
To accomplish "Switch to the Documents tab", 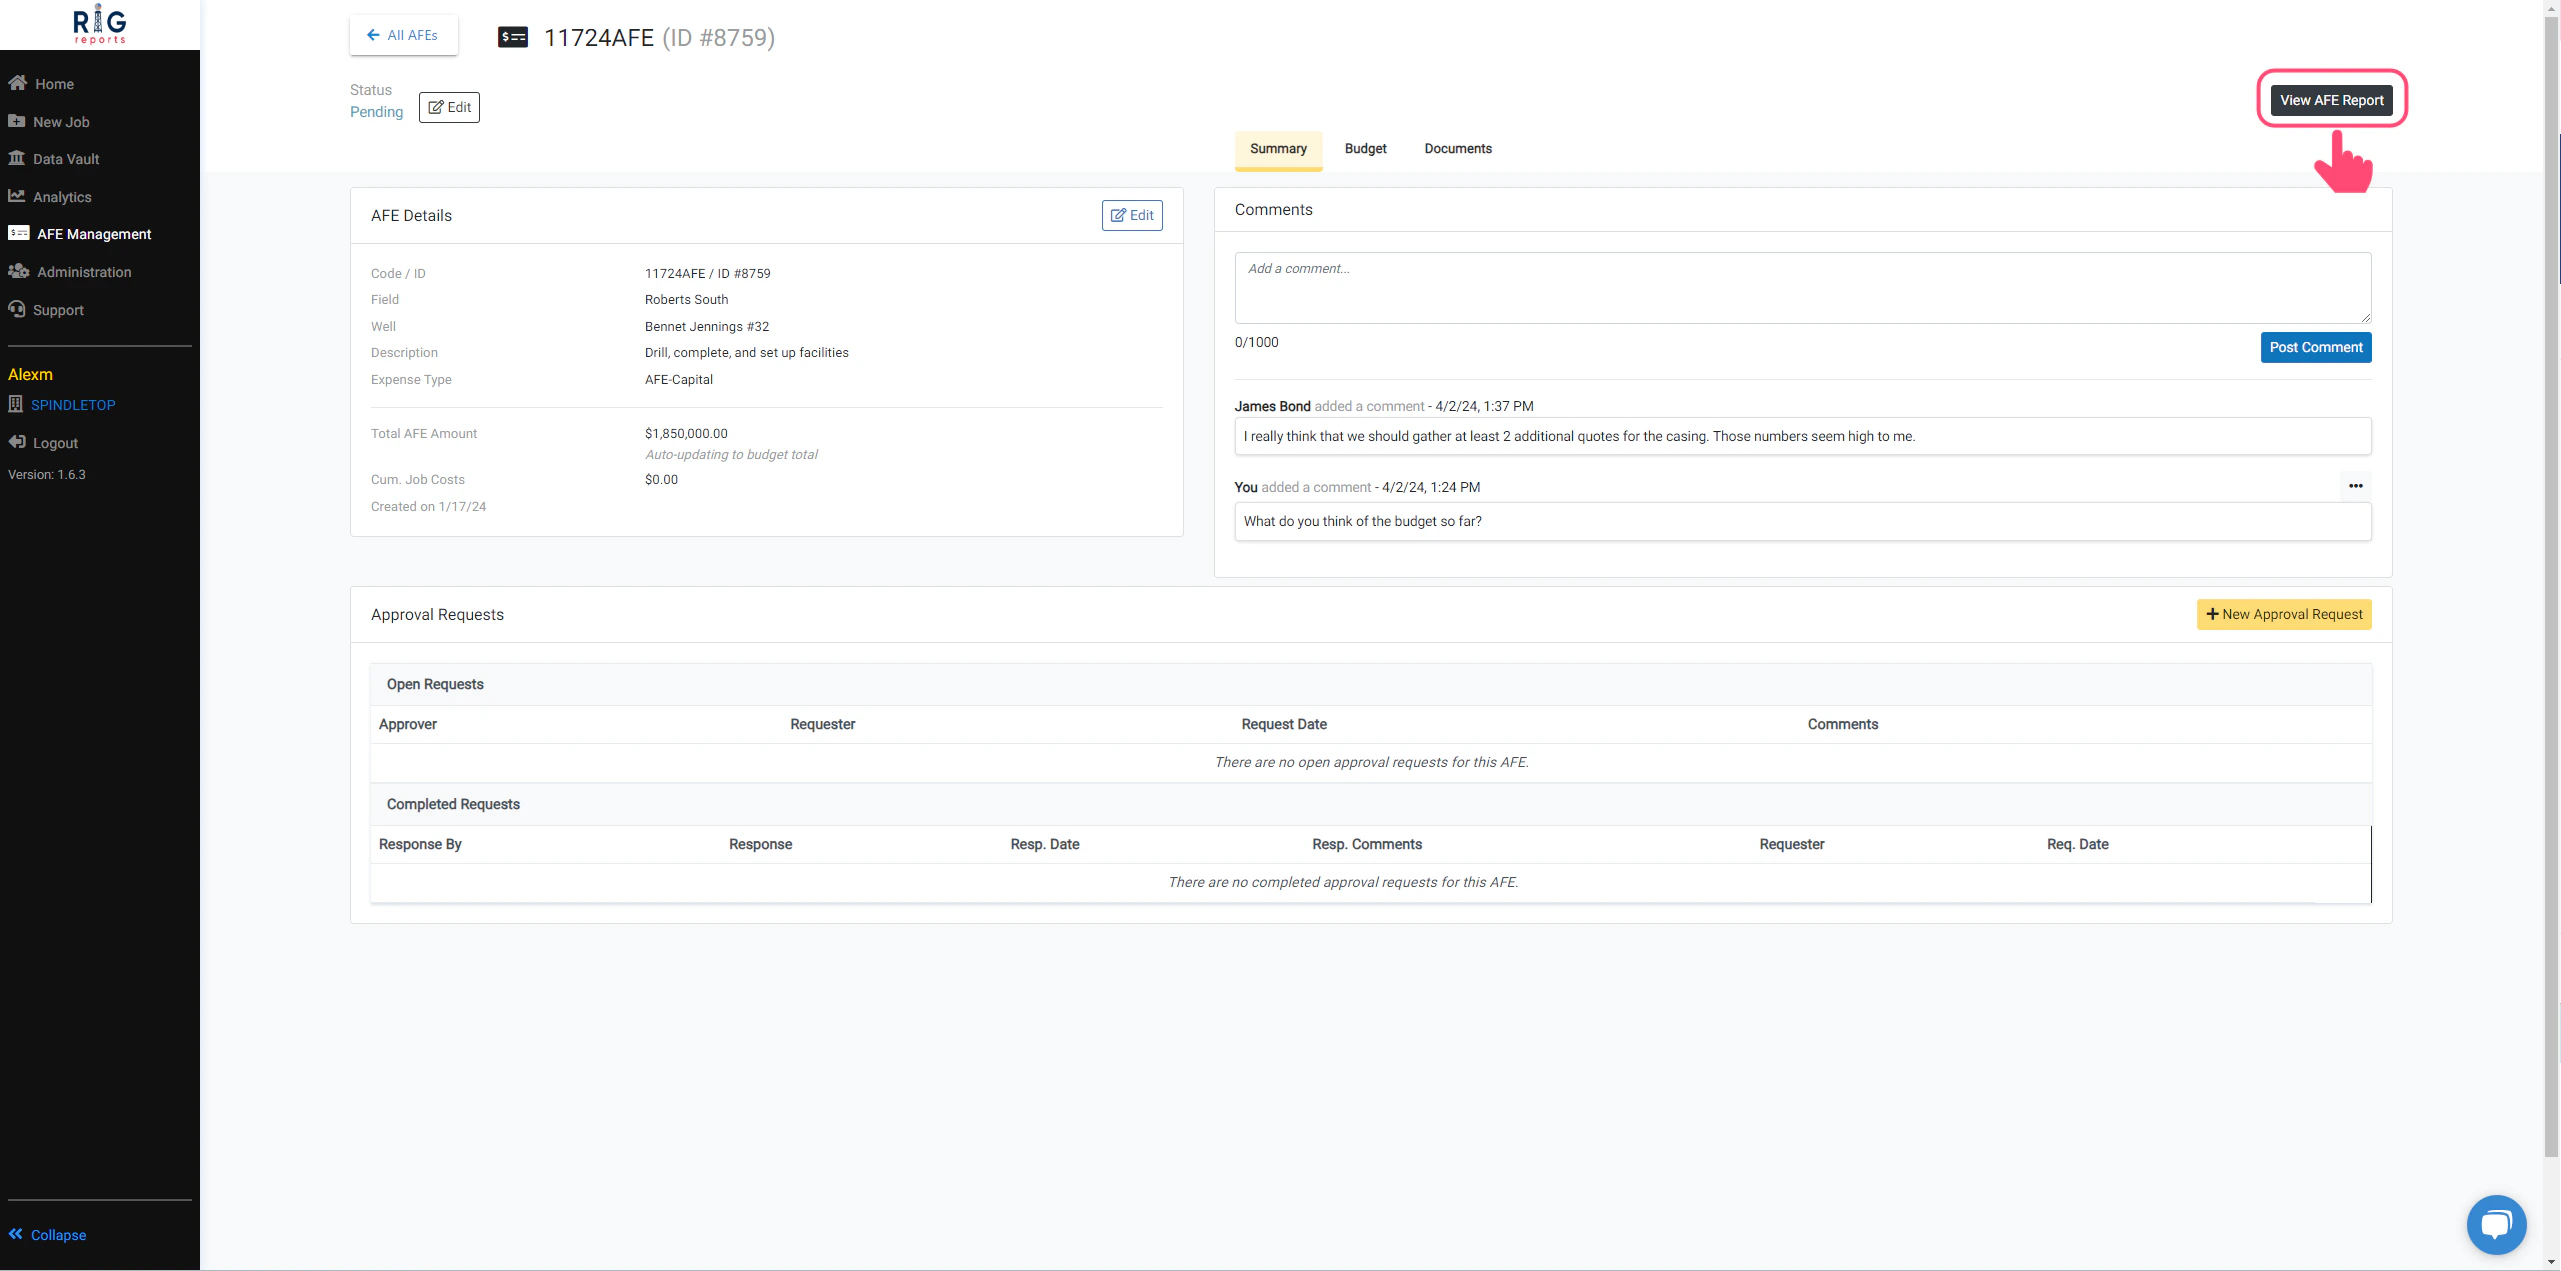I will (1457, 149).
